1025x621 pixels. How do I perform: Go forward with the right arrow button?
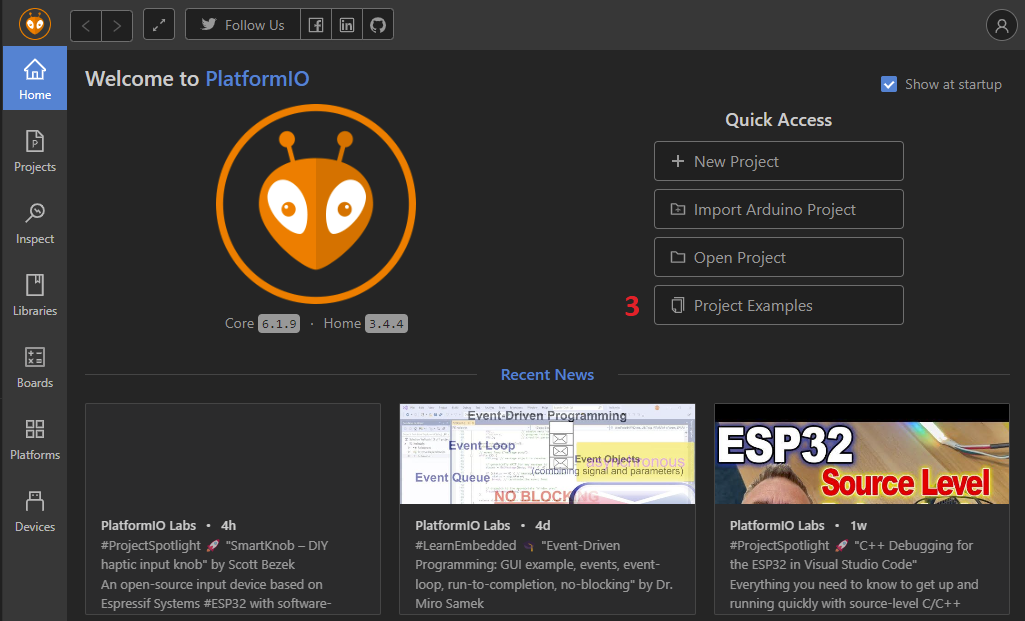point(117,25)
